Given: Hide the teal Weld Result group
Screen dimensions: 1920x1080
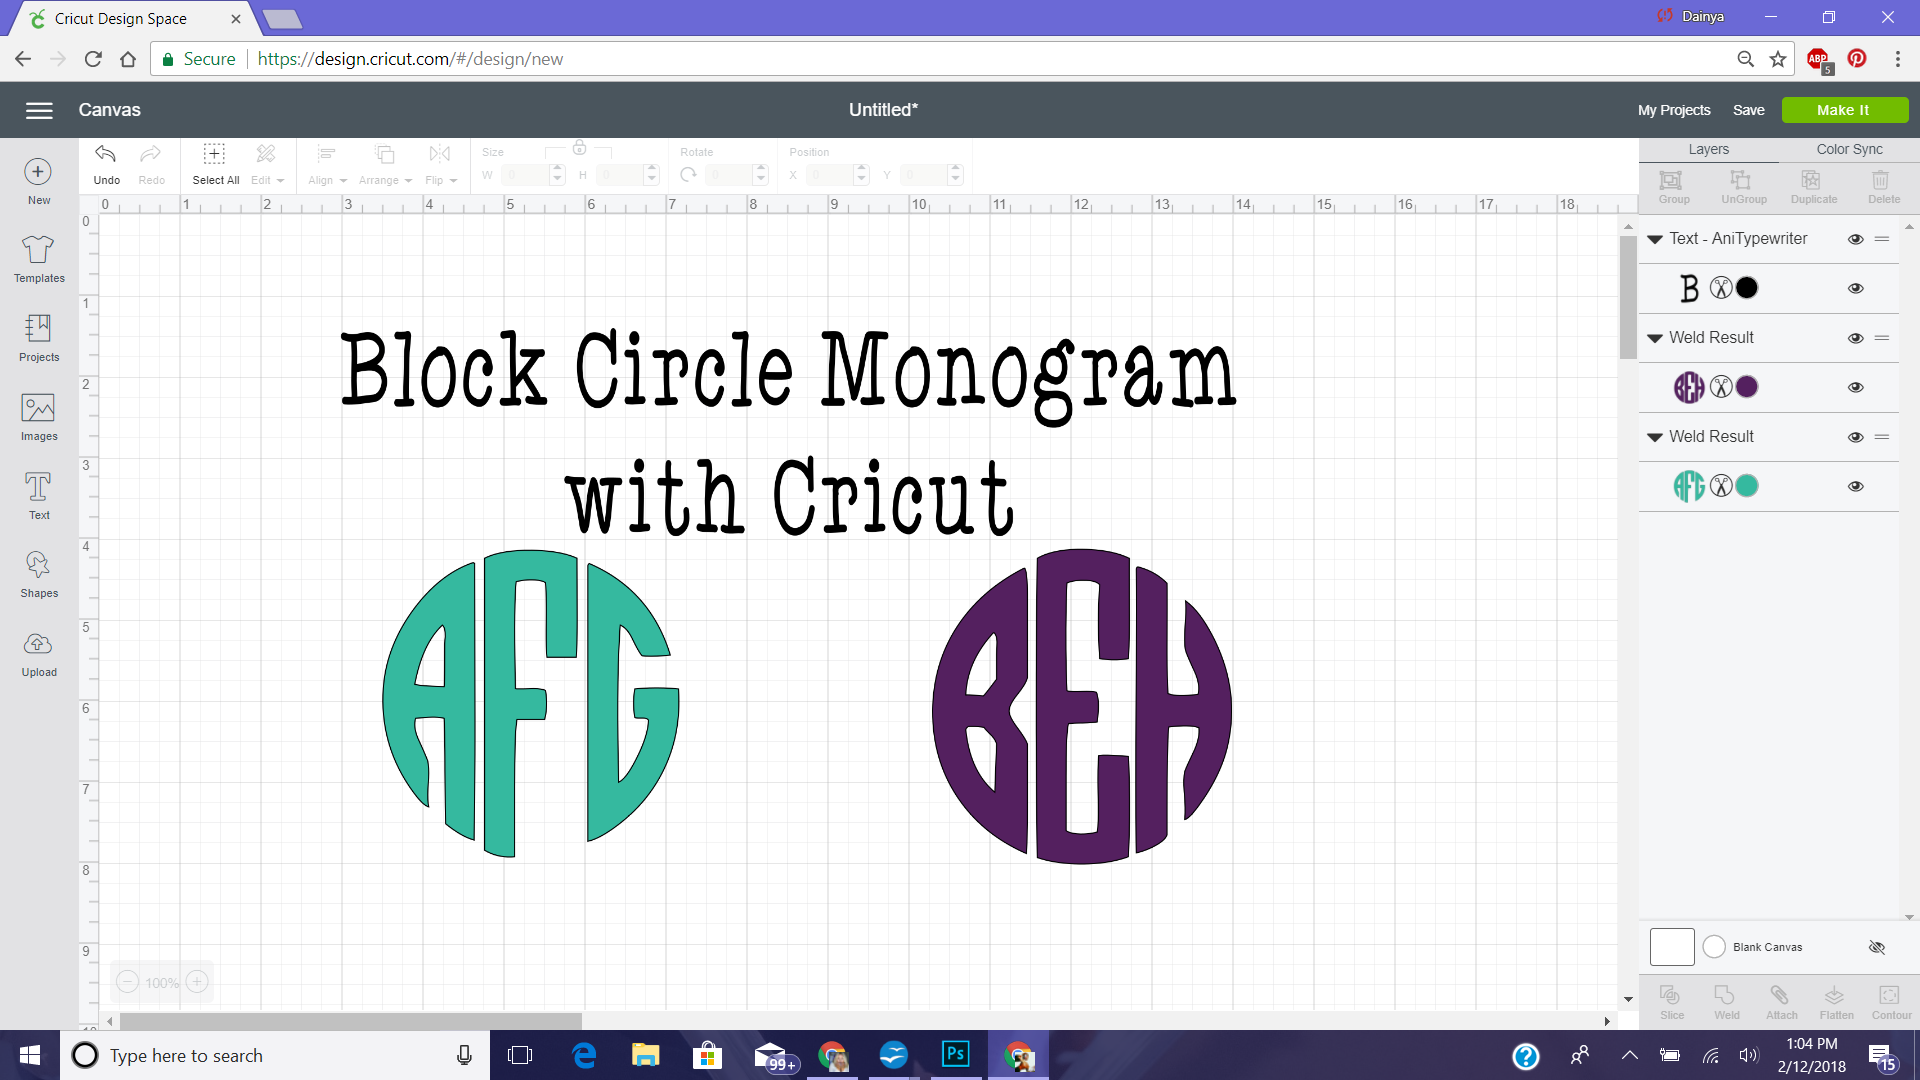Looking at the screenshot, I should click(x=1855, y=437).
